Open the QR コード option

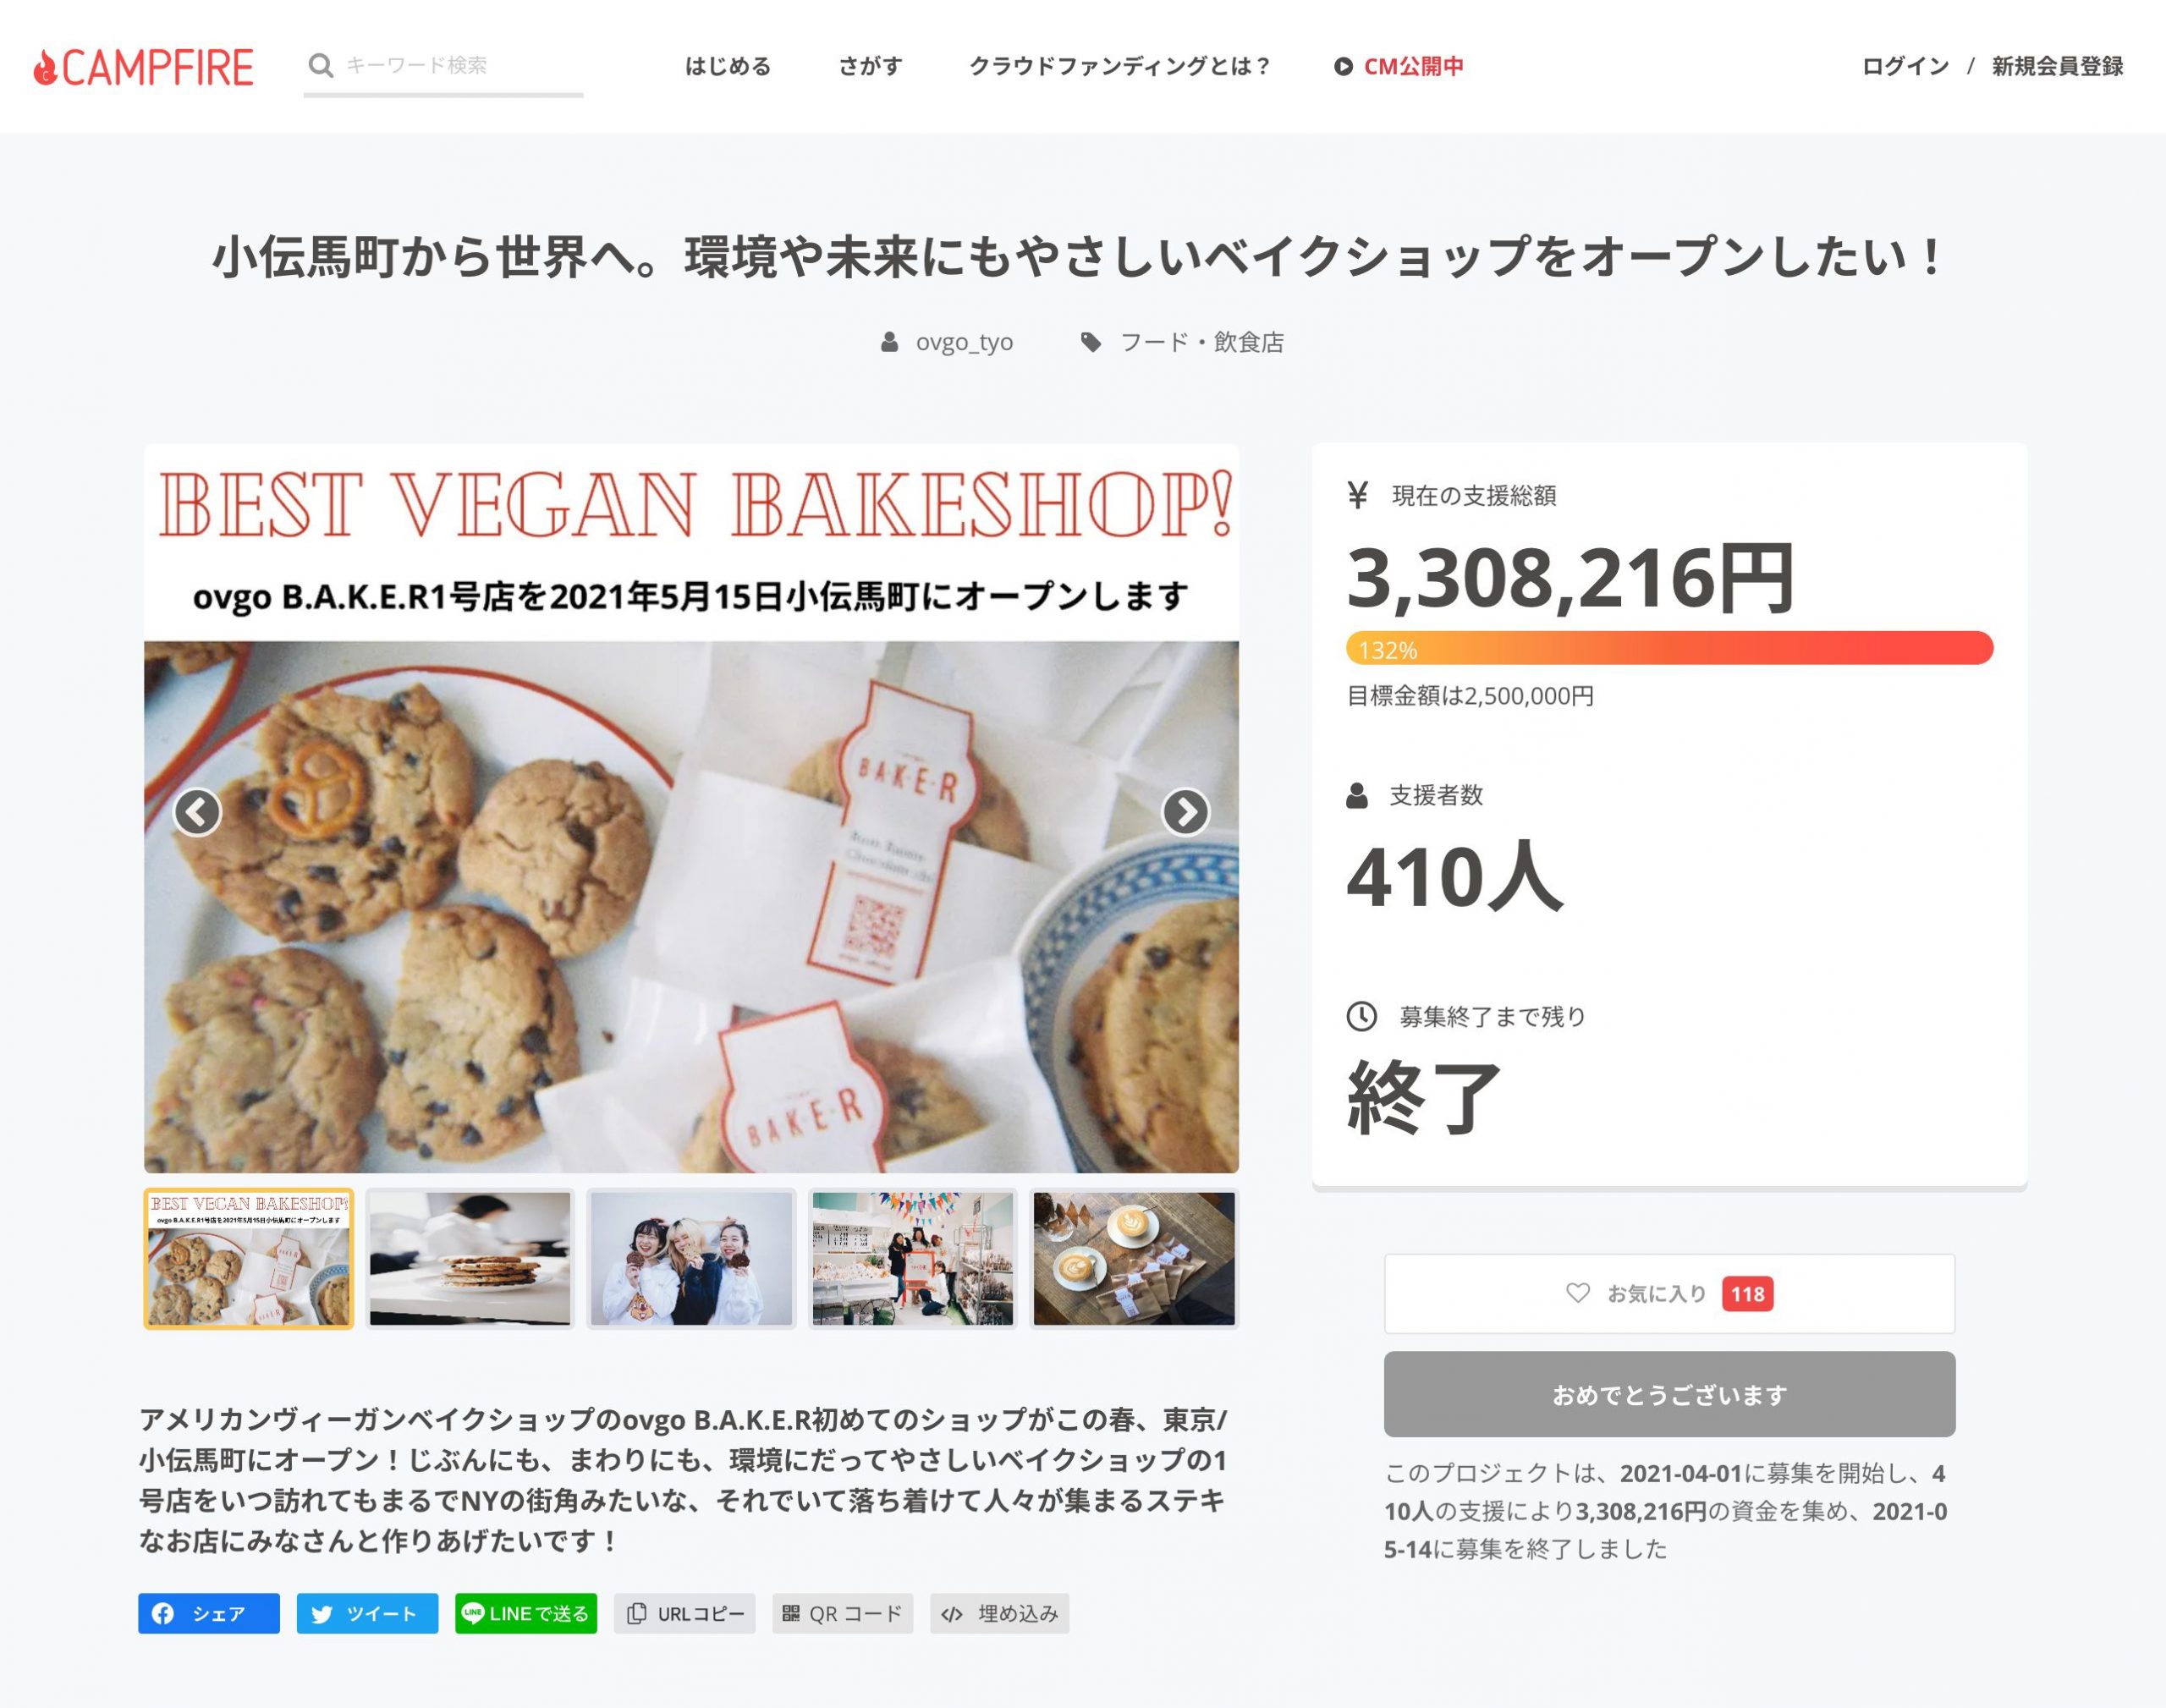(842, 1613)
